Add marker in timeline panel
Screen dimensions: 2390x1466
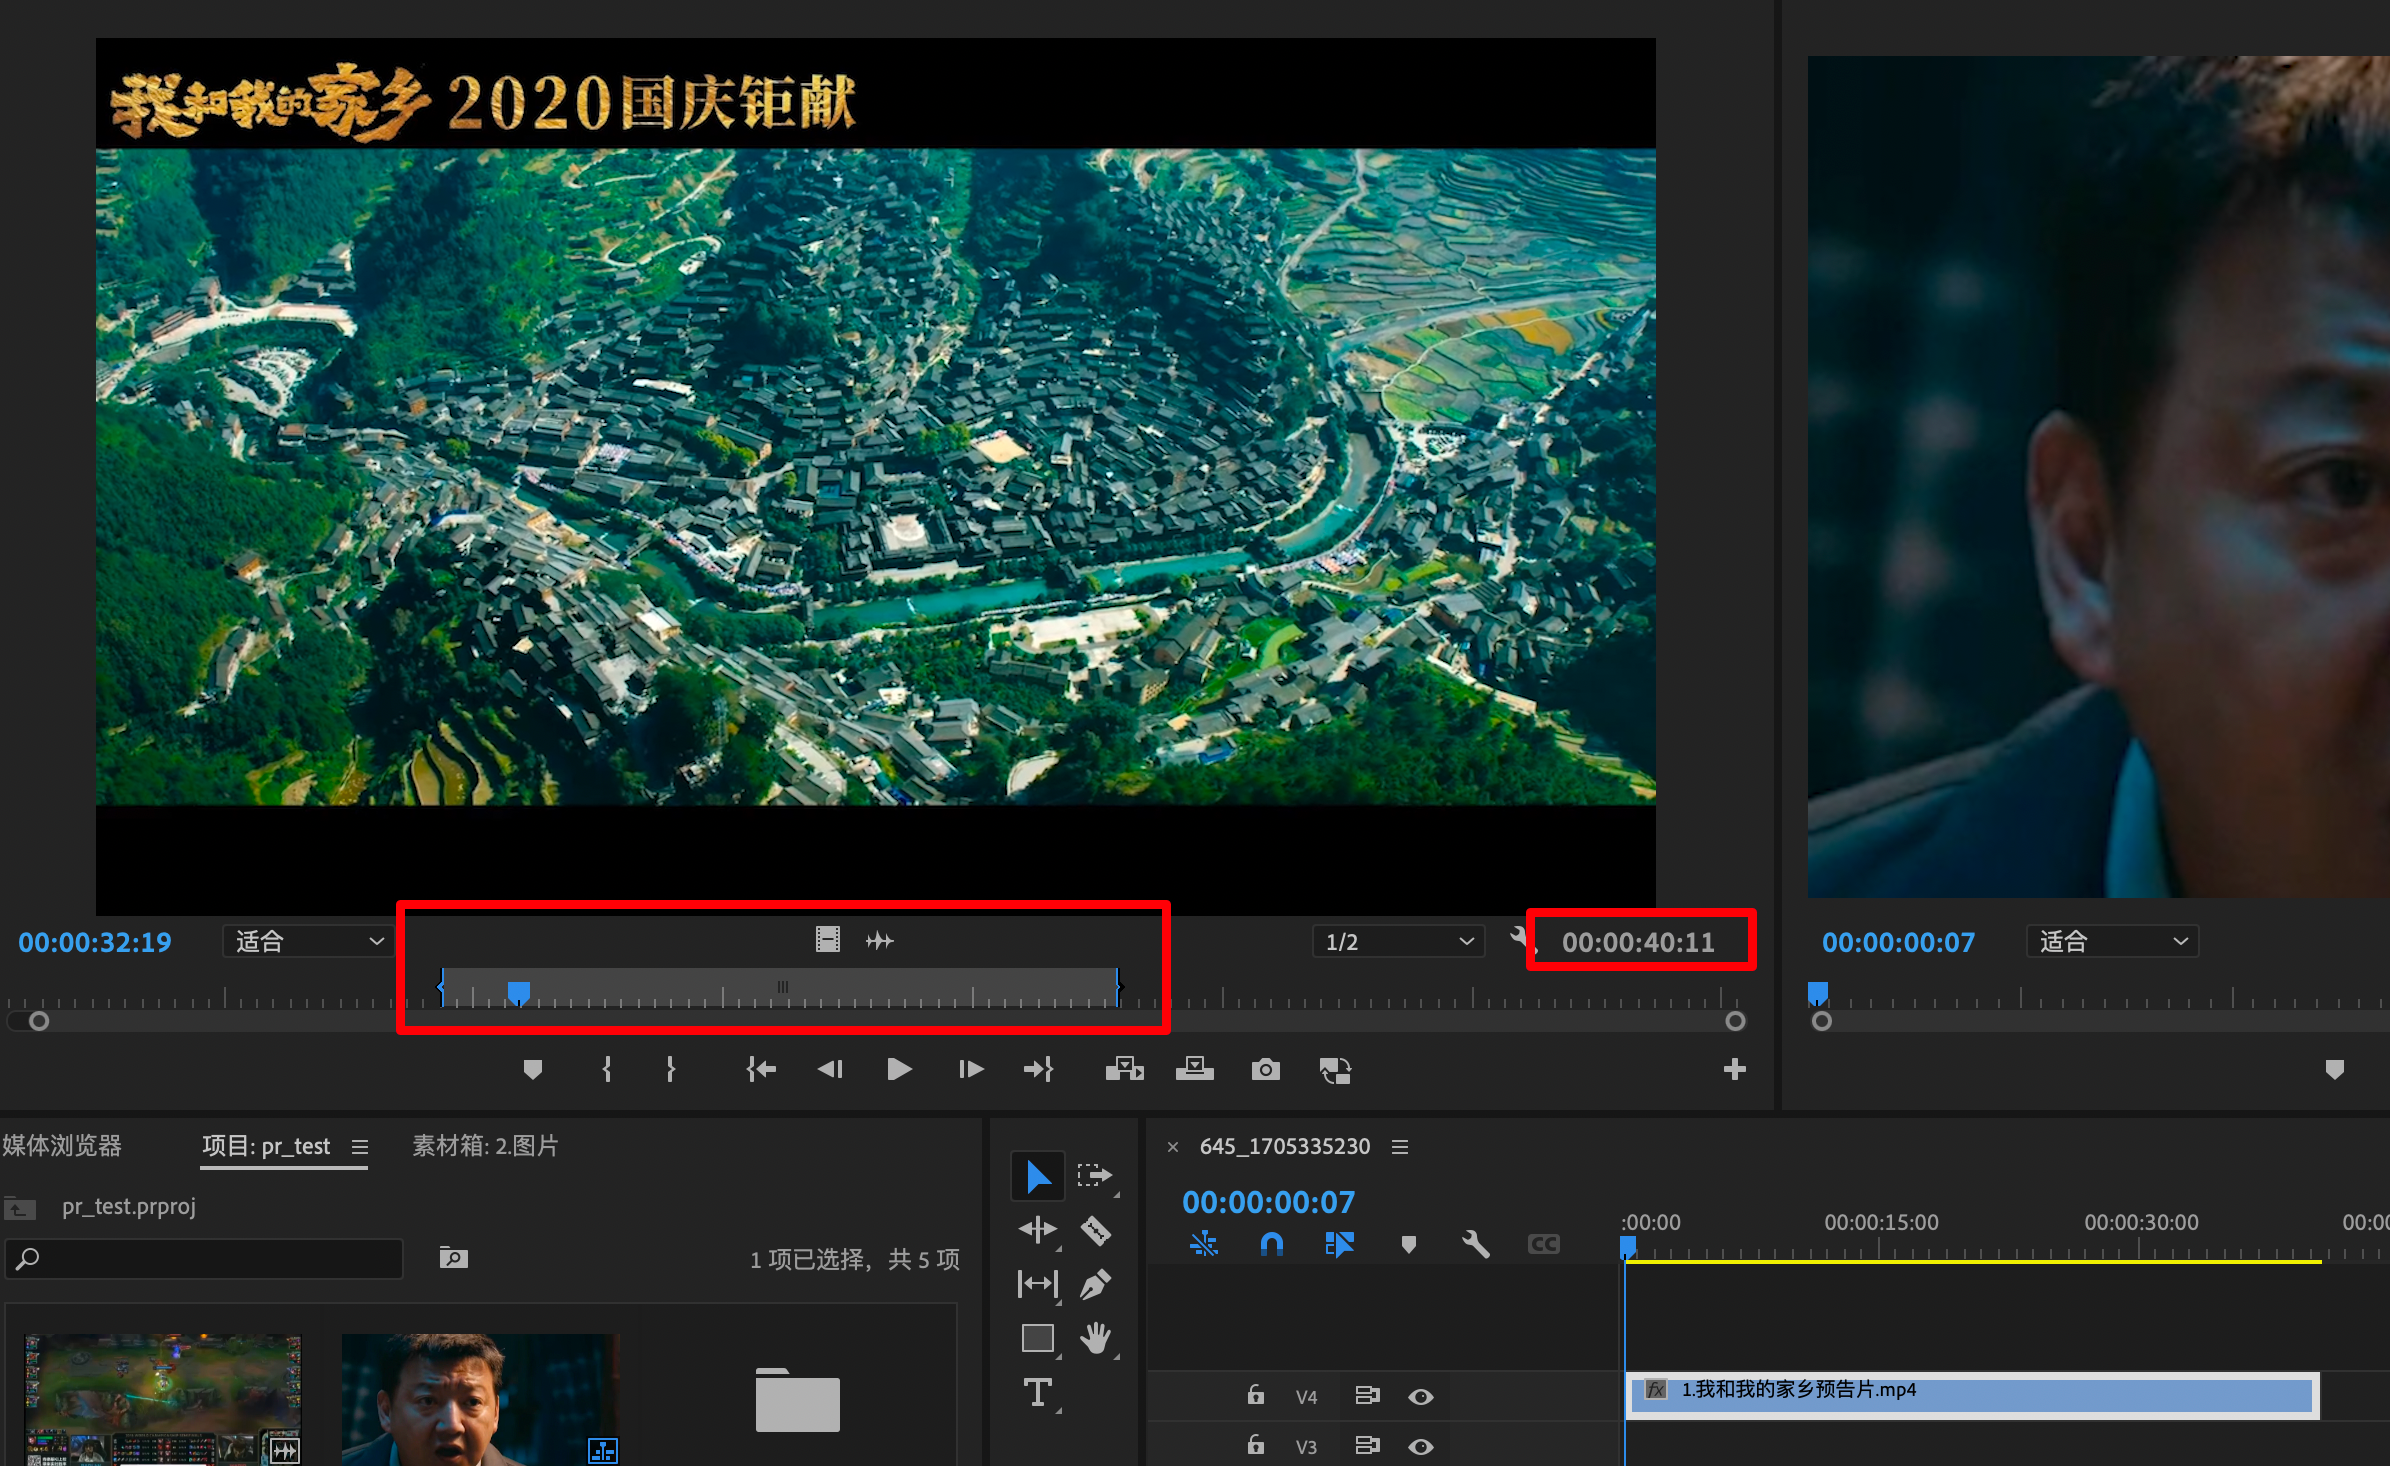coord(1409,1245)
